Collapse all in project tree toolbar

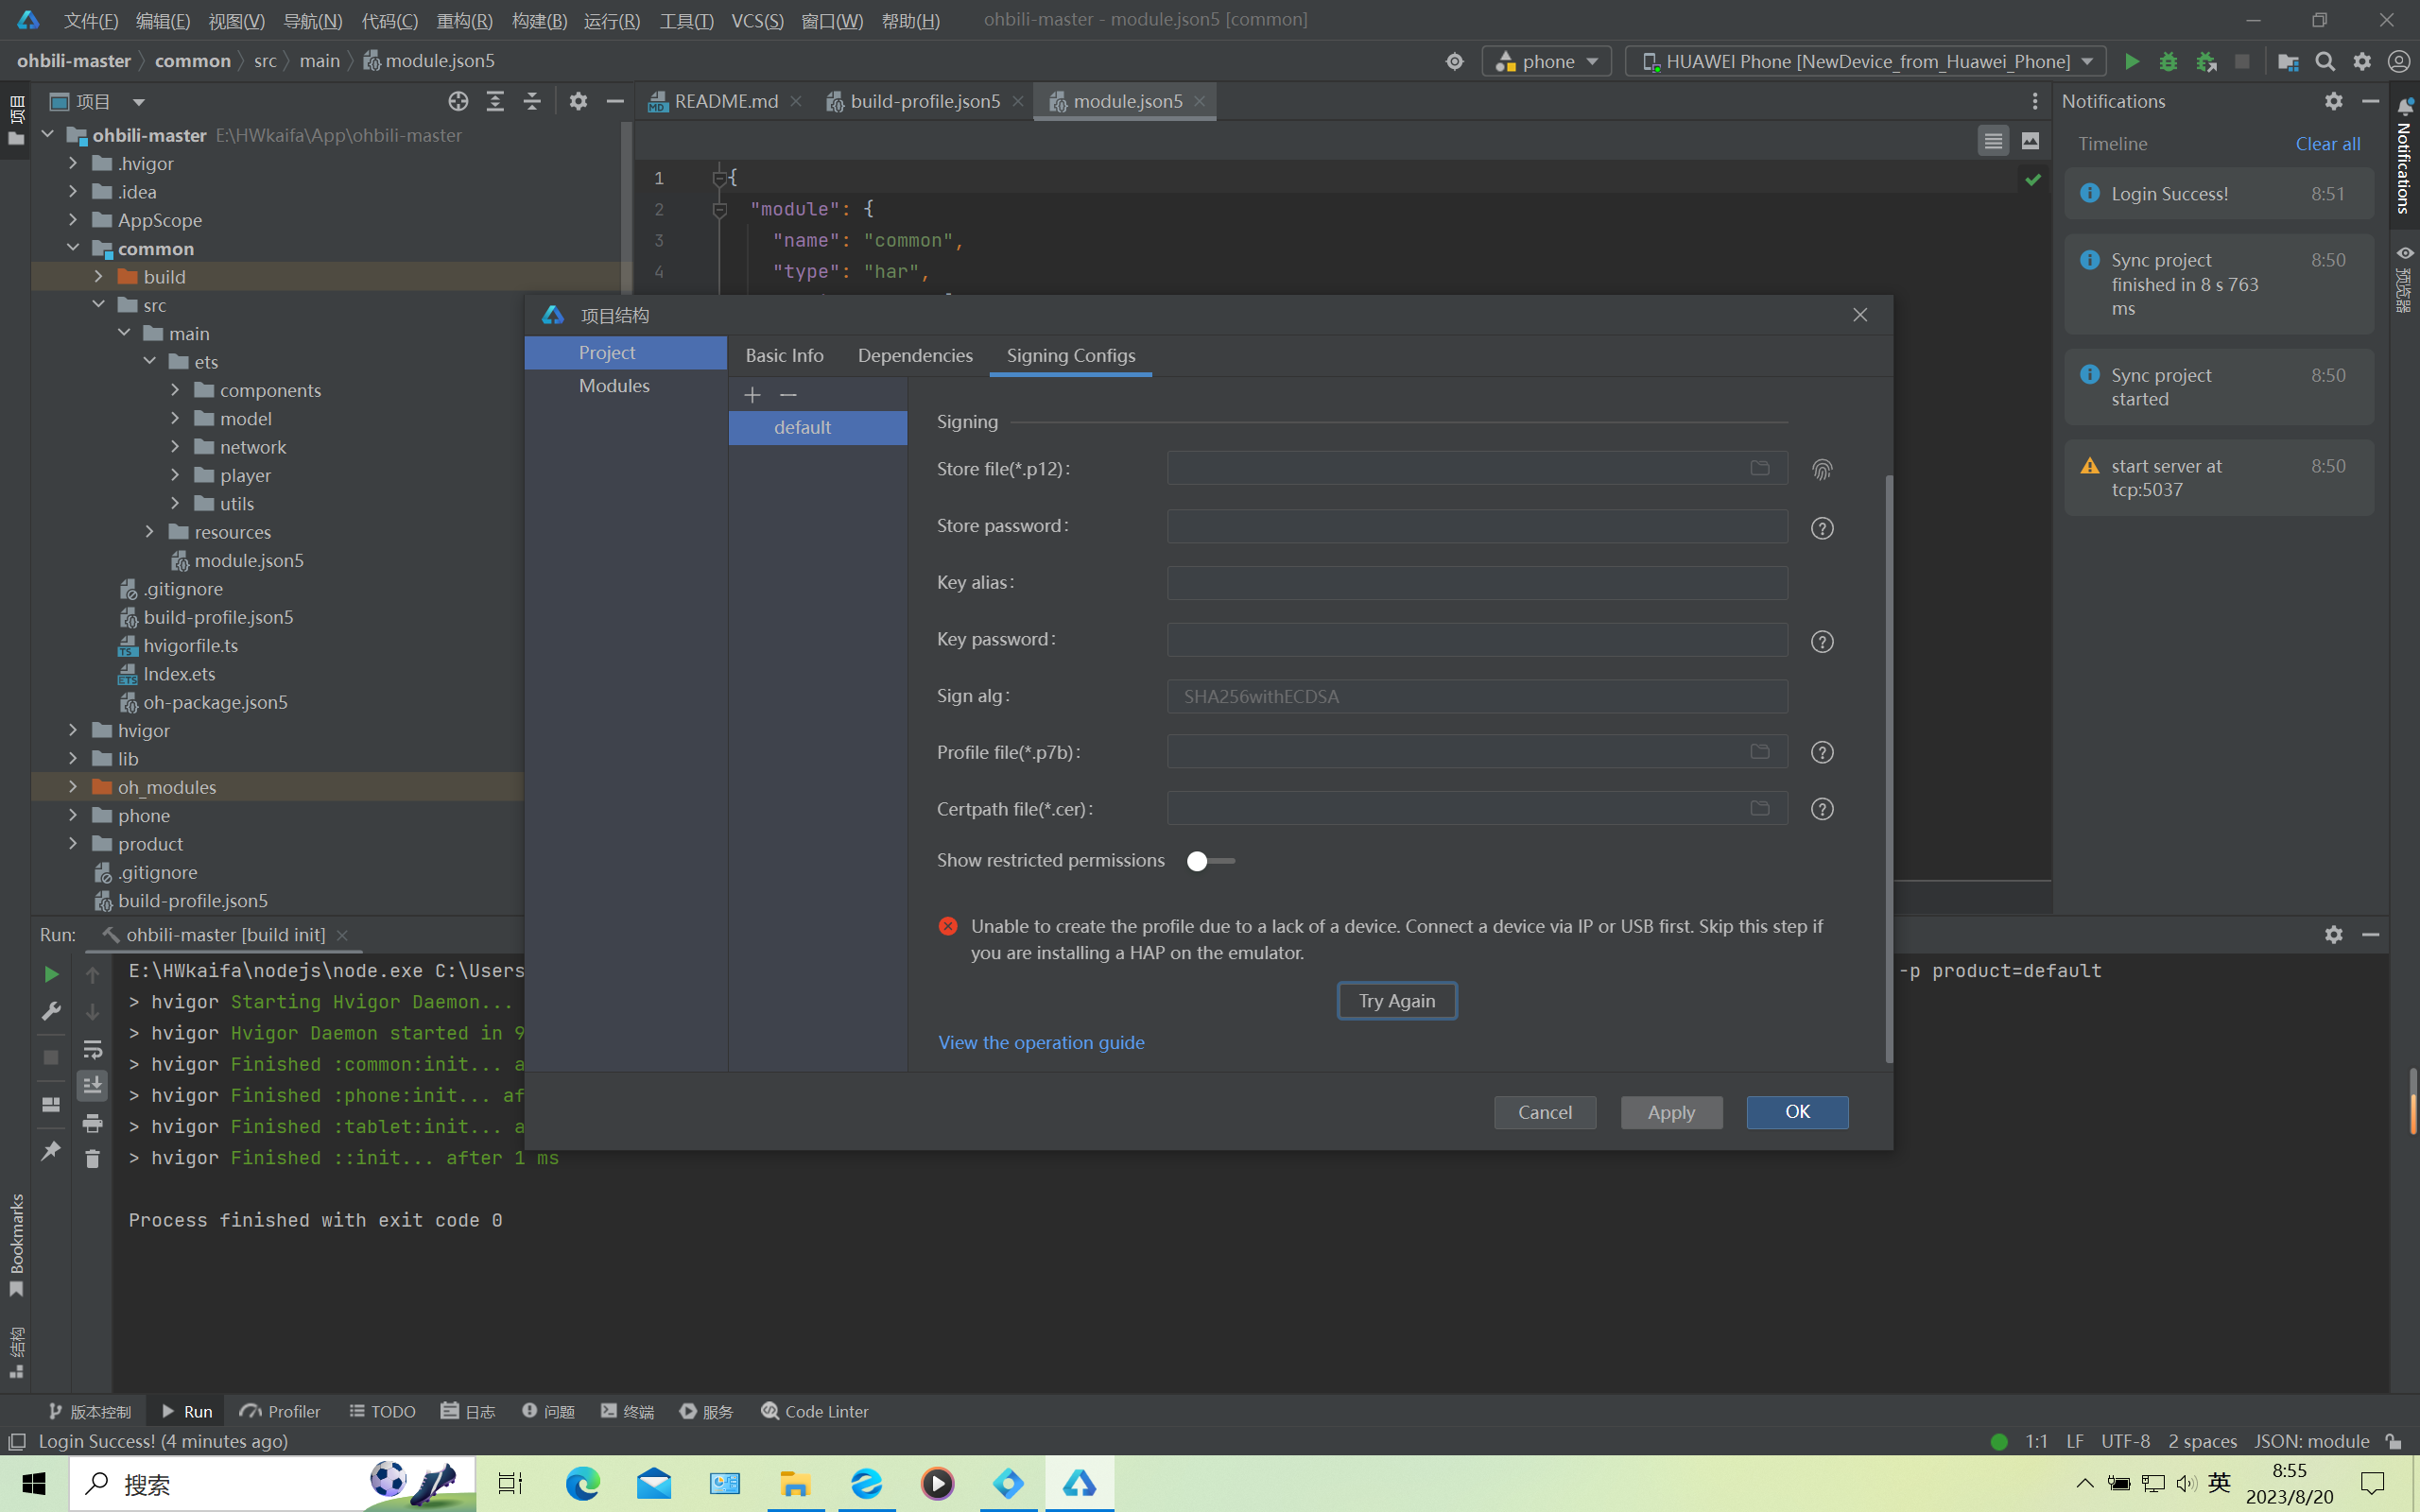[x=532, y=101]
